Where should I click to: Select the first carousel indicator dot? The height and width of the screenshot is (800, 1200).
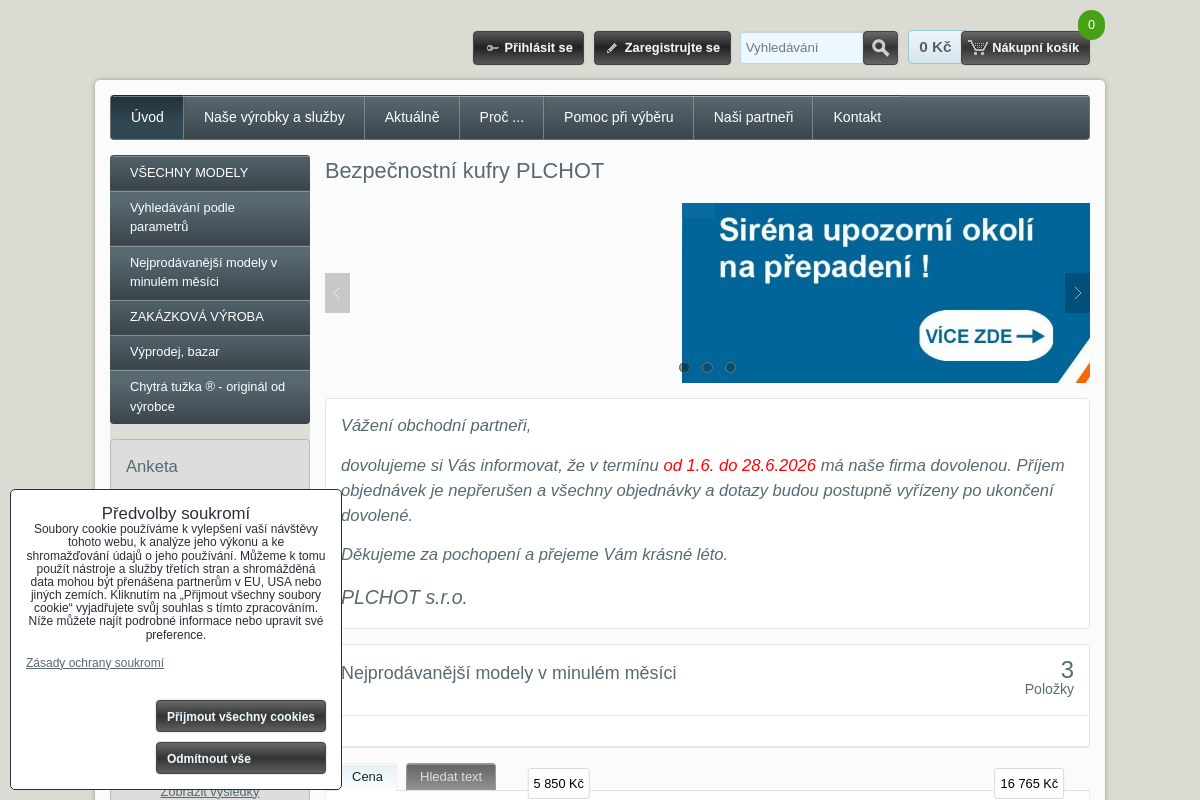pos(684,367)
